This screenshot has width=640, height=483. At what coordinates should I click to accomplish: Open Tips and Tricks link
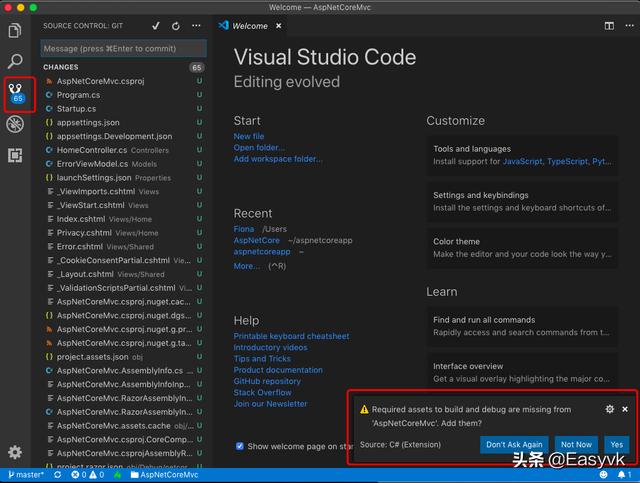point(262,358)
